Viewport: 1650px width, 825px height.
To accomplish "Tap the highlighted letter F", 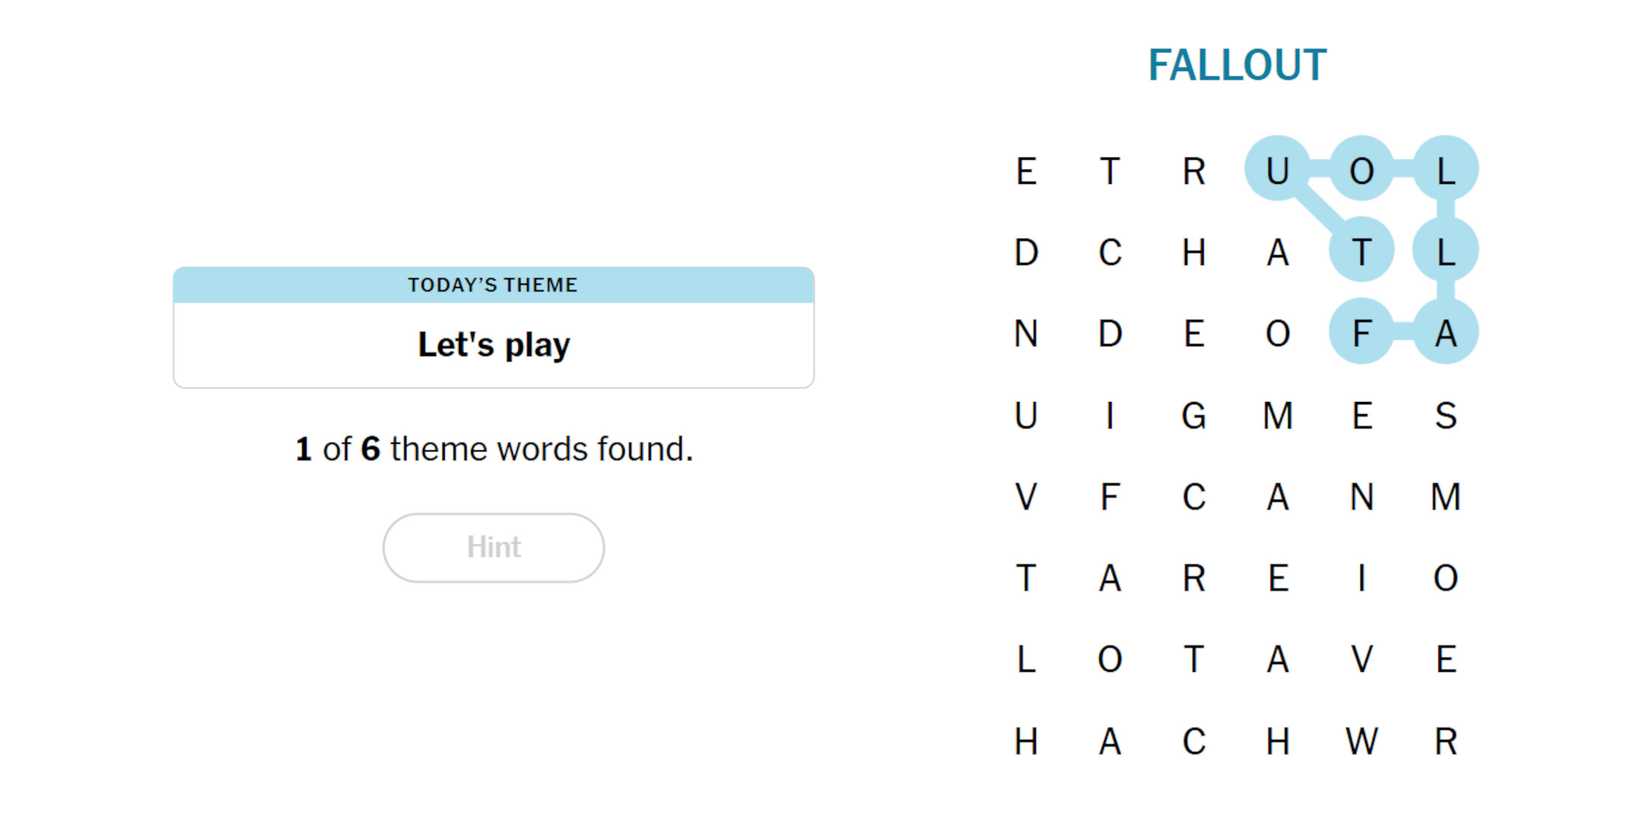I will coord(1361,333).
